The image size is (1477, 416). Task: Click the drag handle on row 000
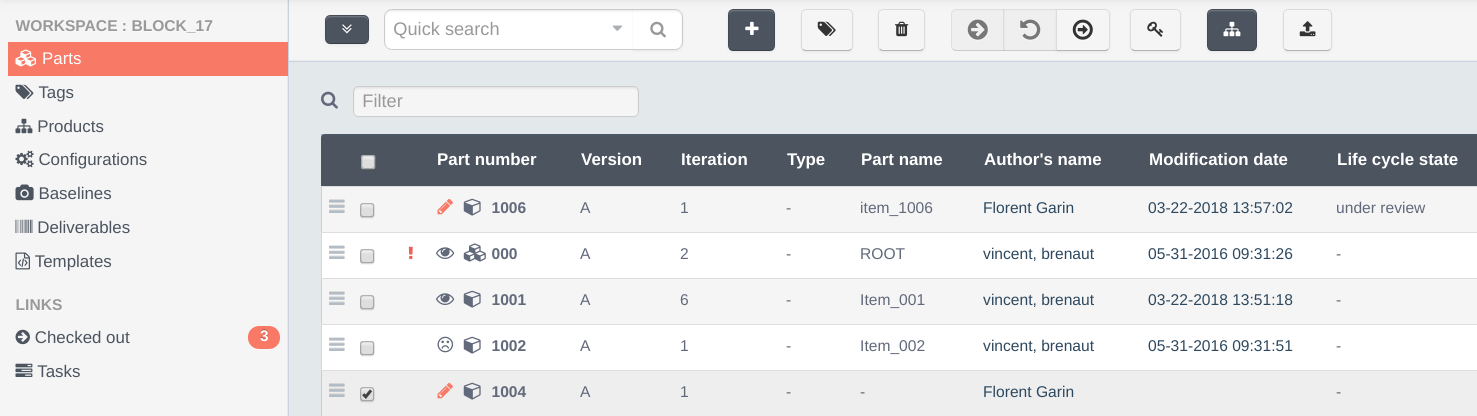click(337, 253)
